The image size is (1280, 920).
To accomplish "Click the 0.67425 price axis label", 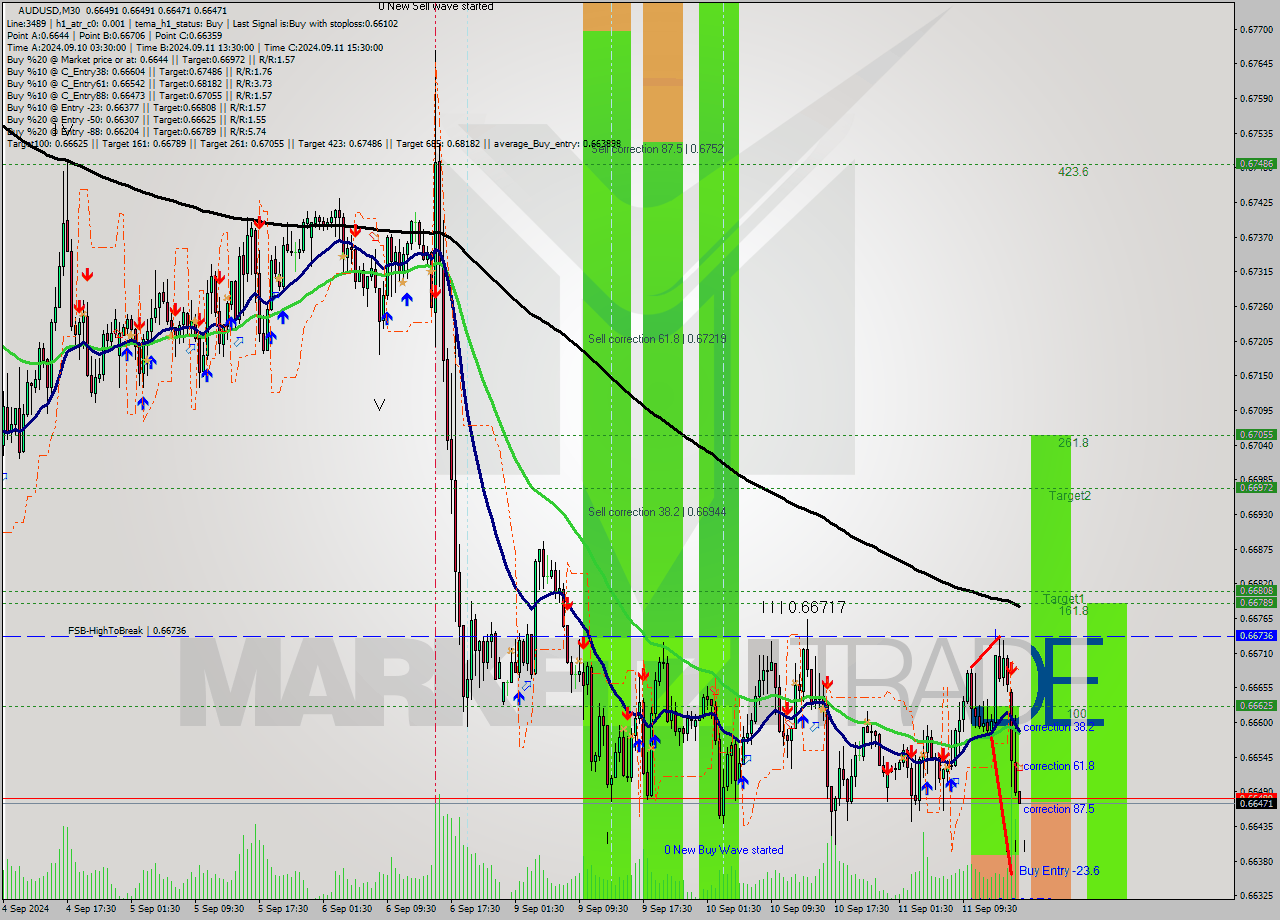I will (x=1255, y=202).
